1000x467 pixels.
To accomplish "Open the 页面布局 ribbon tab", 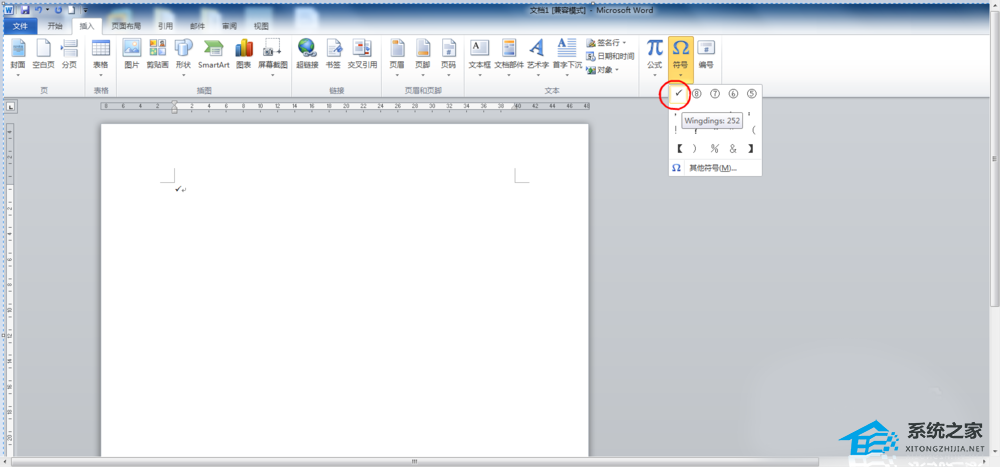I will (126, 26).
